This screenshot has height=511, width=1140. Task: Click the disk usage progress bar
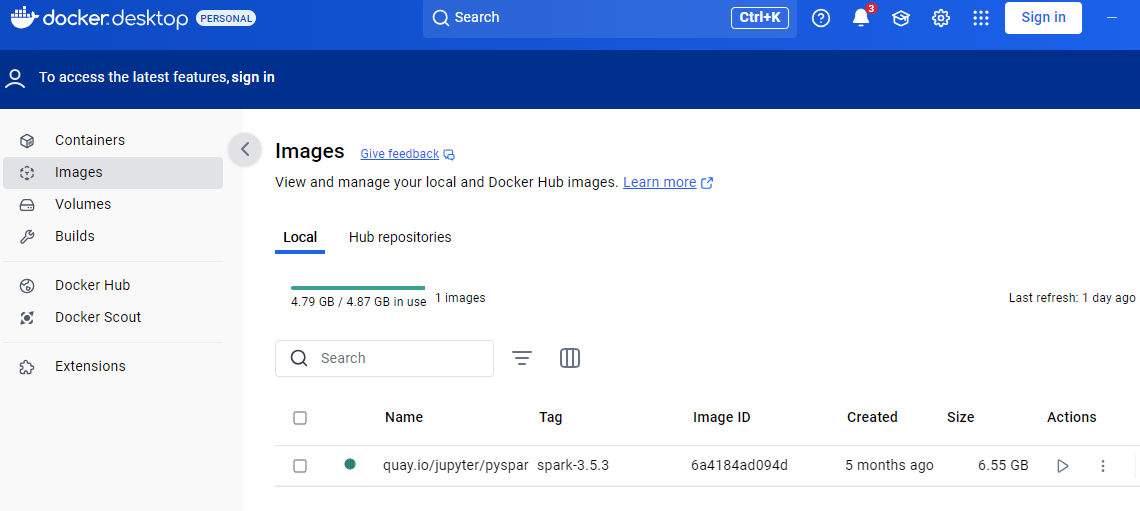click(358, 288)
